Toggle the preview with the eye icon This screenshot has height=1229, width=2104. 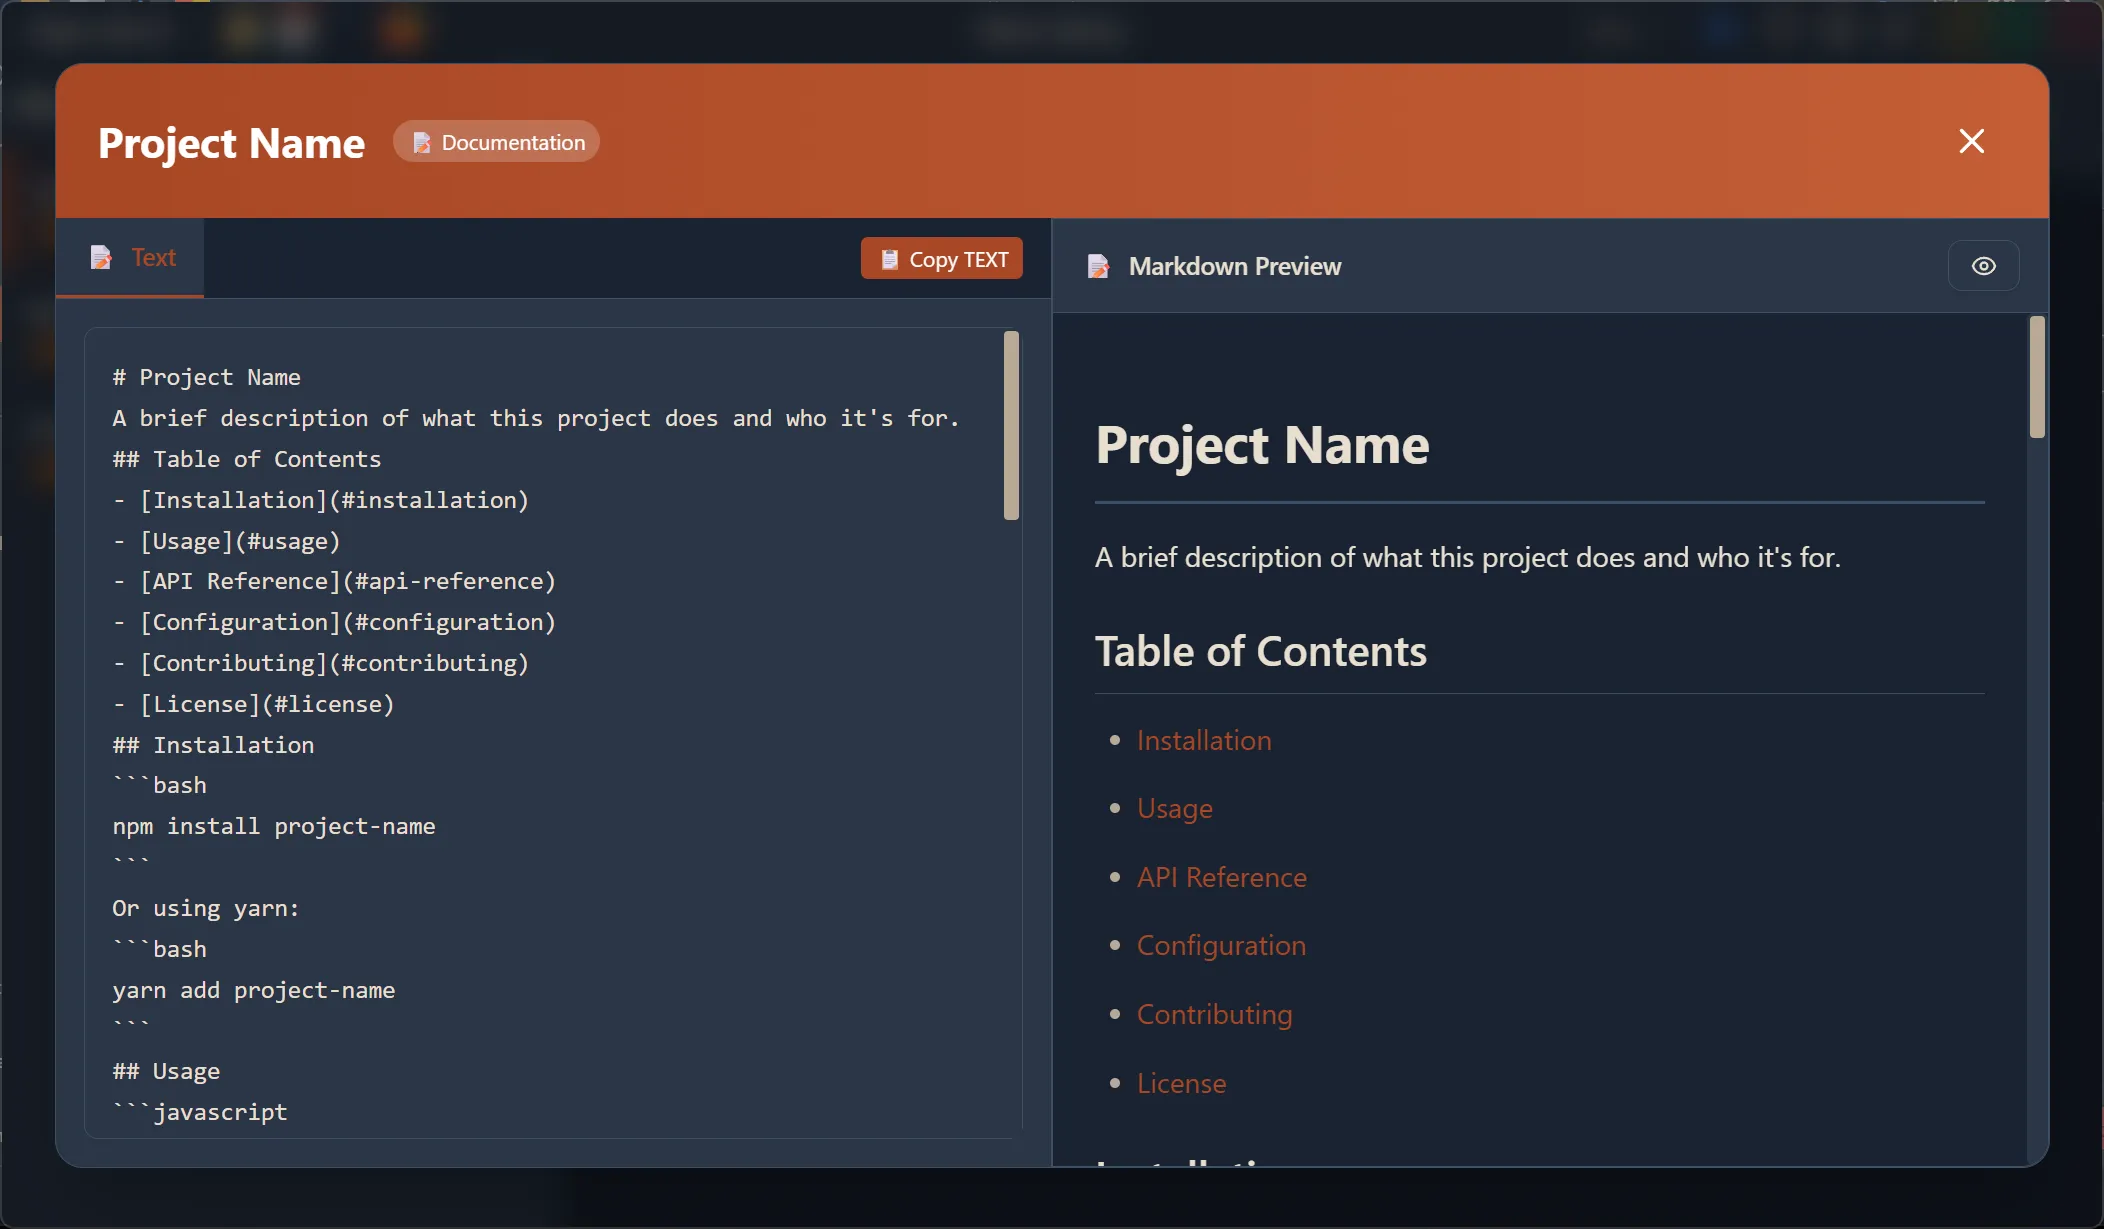(x=1983, y=266)
